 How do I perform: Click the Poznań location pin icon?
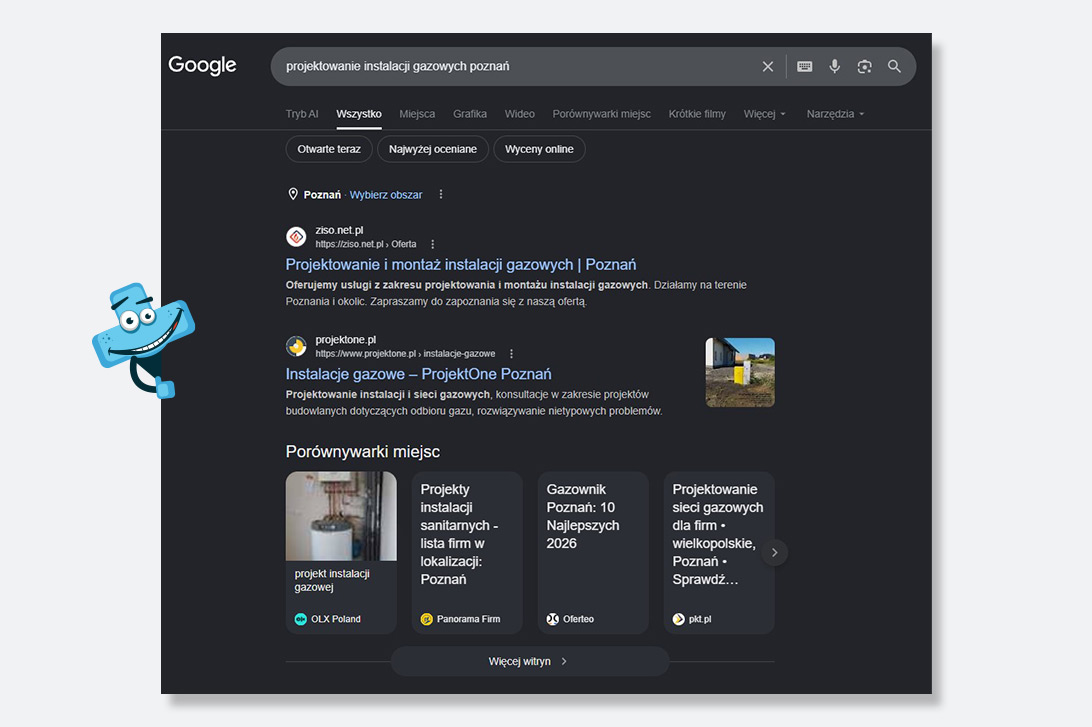(293, 194)
